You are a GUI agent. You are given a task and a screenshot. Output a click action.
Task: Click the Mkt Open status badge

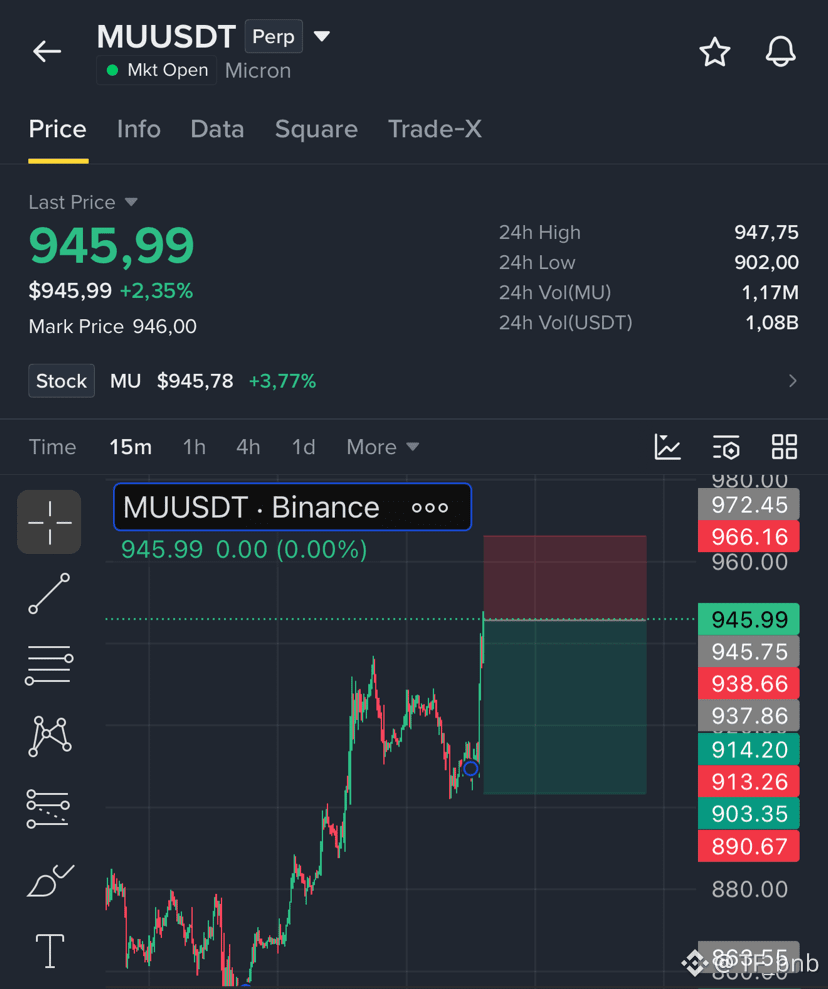(157, 70)
